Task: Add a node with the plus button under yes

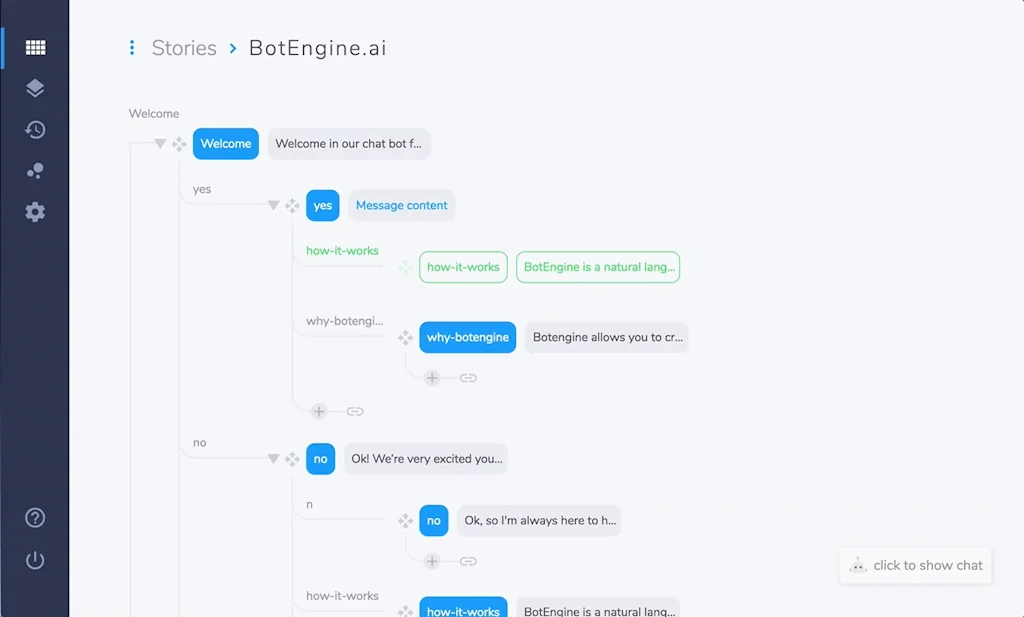Action: click(x=319, y=410)
